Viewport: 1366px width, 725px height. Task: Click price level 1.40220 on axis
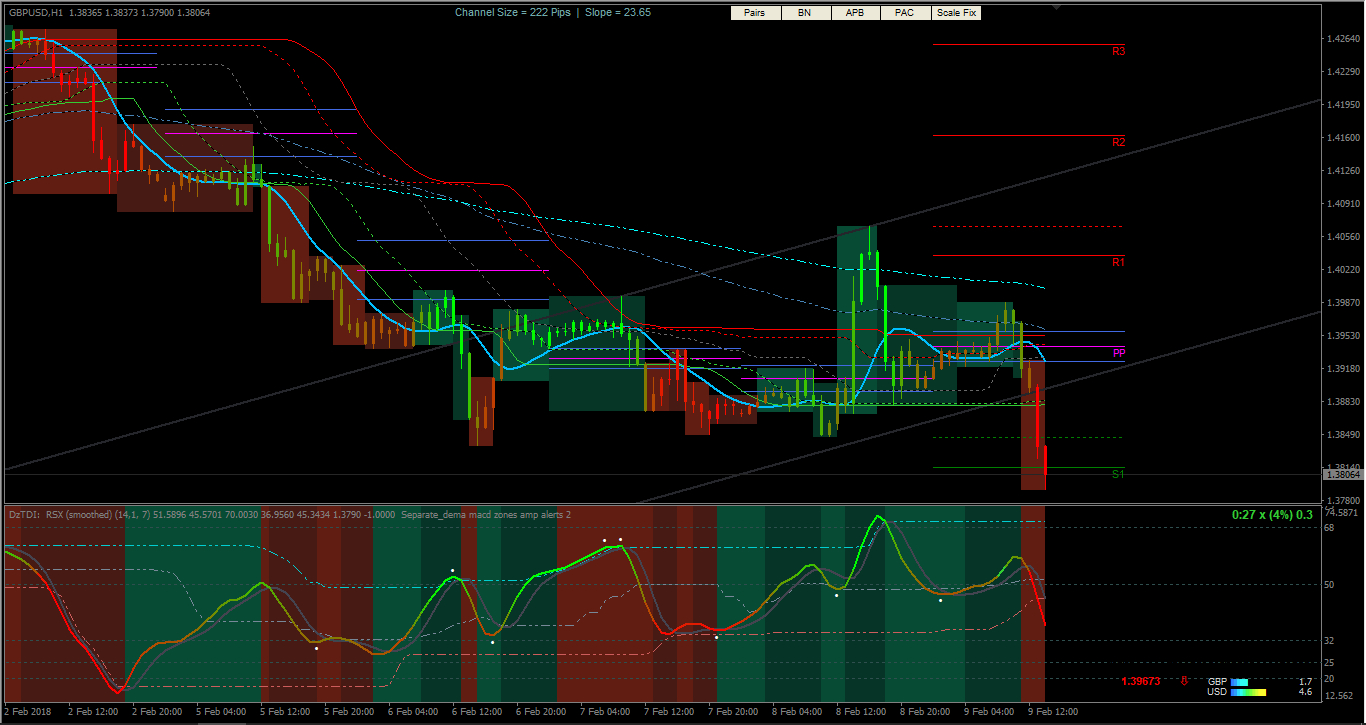(x=1341, y=270)
